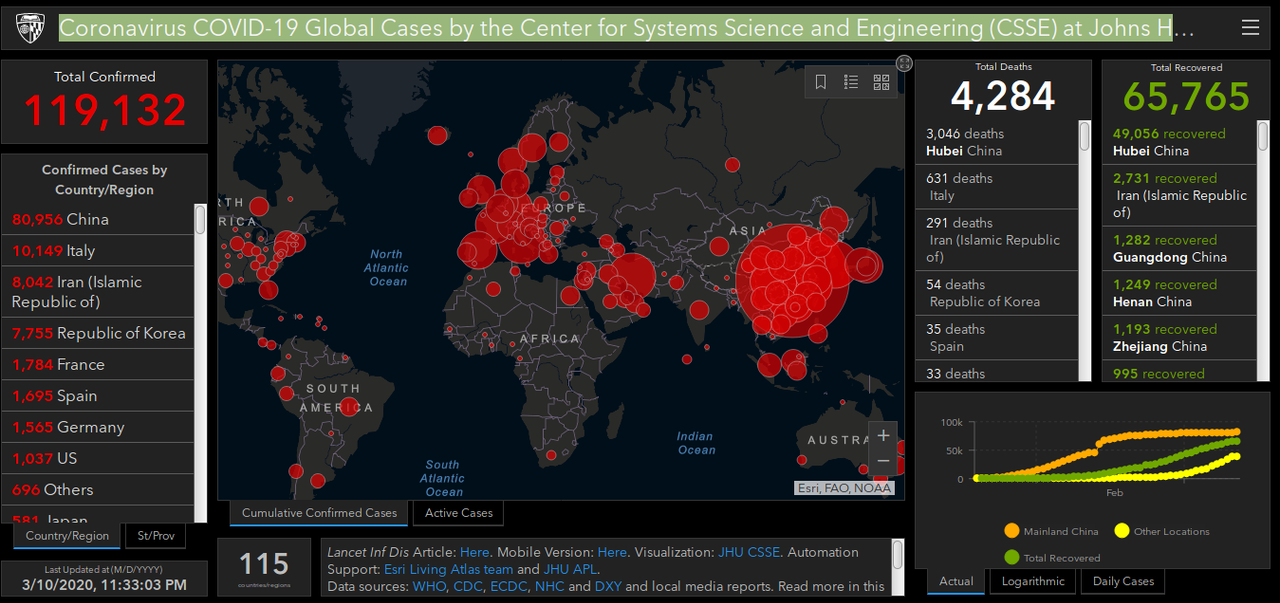
Task: Select Others in the confirmed cases list
Action: (x=98, y=489)
